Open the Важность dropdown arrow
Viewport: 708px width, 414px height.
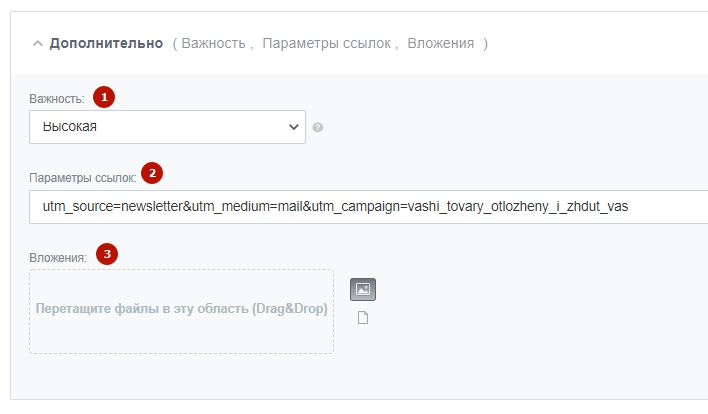pyautogui.click(x=293, y=127)
